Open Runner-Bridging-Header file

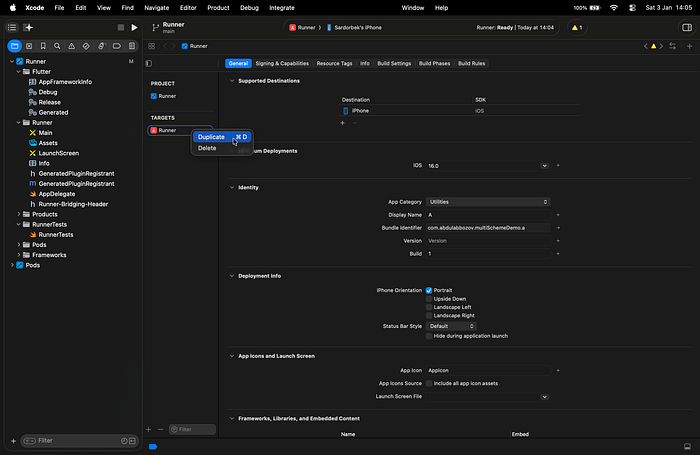click(73, 204)
